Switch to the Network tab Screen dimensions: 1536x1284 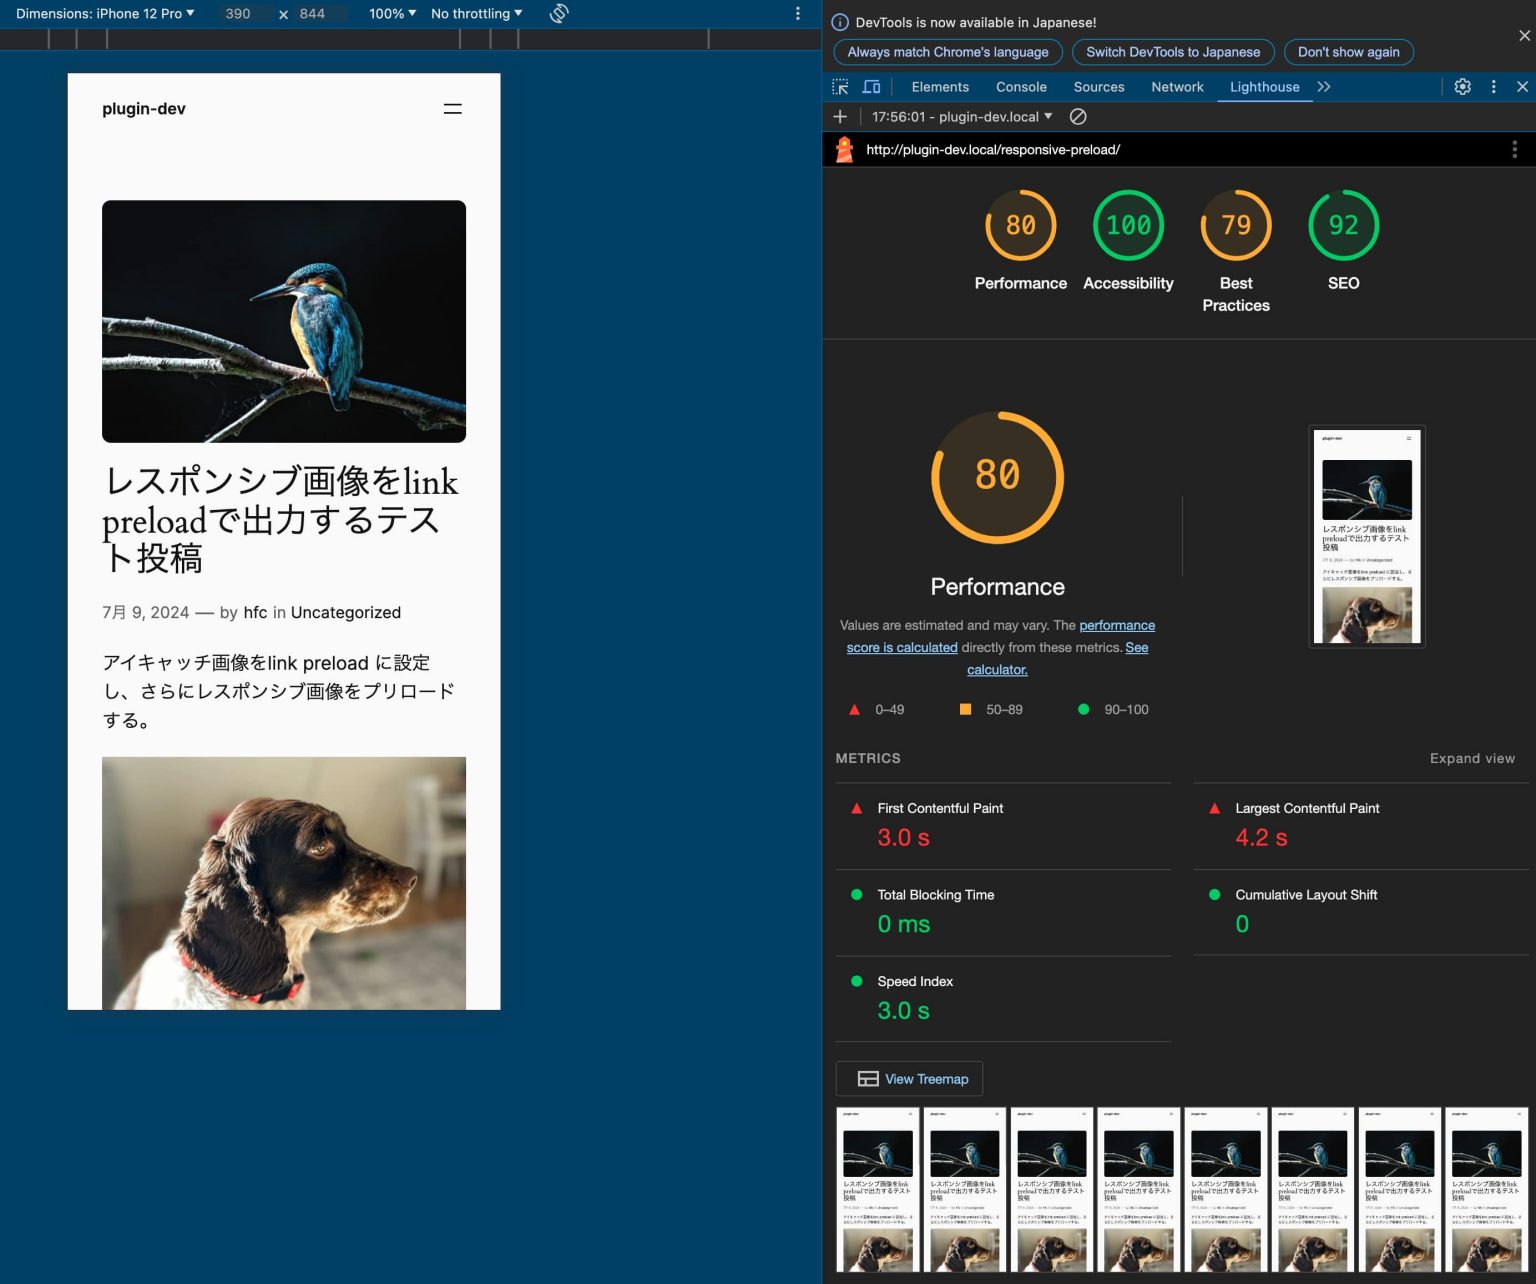[1176, 87]
